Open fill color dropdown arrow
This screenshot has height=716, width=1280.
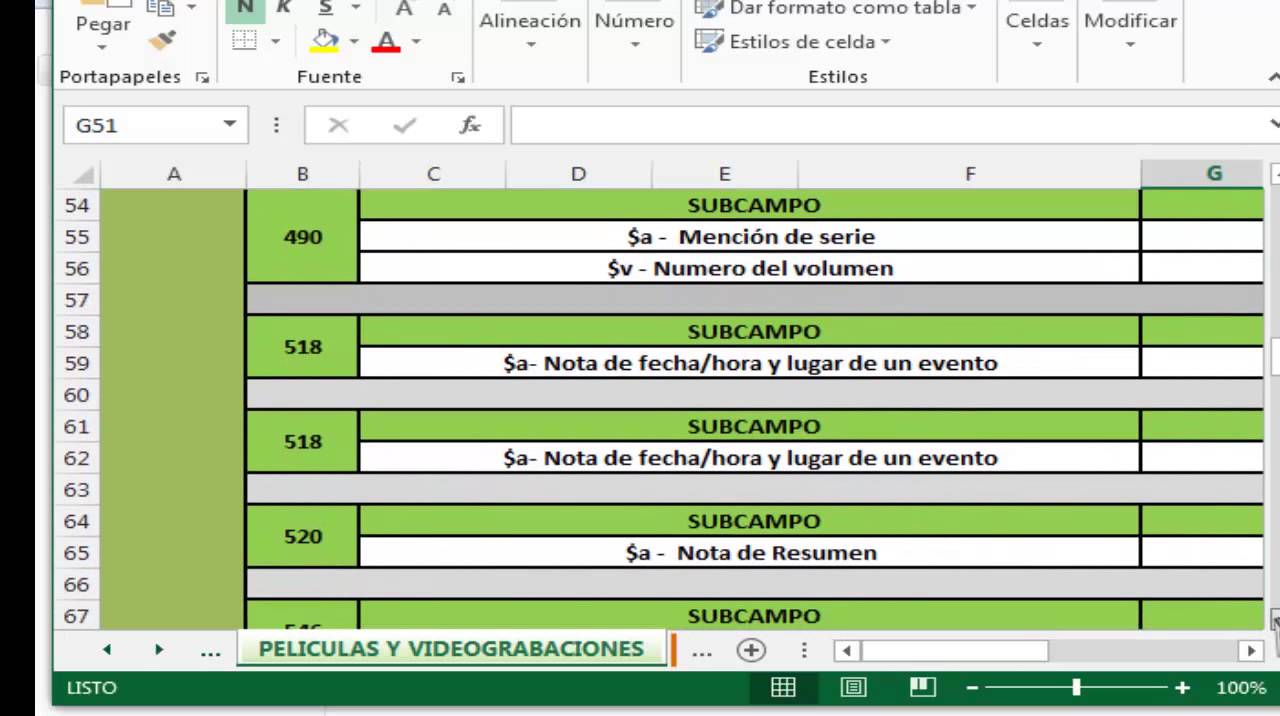[x=356, y=41]
